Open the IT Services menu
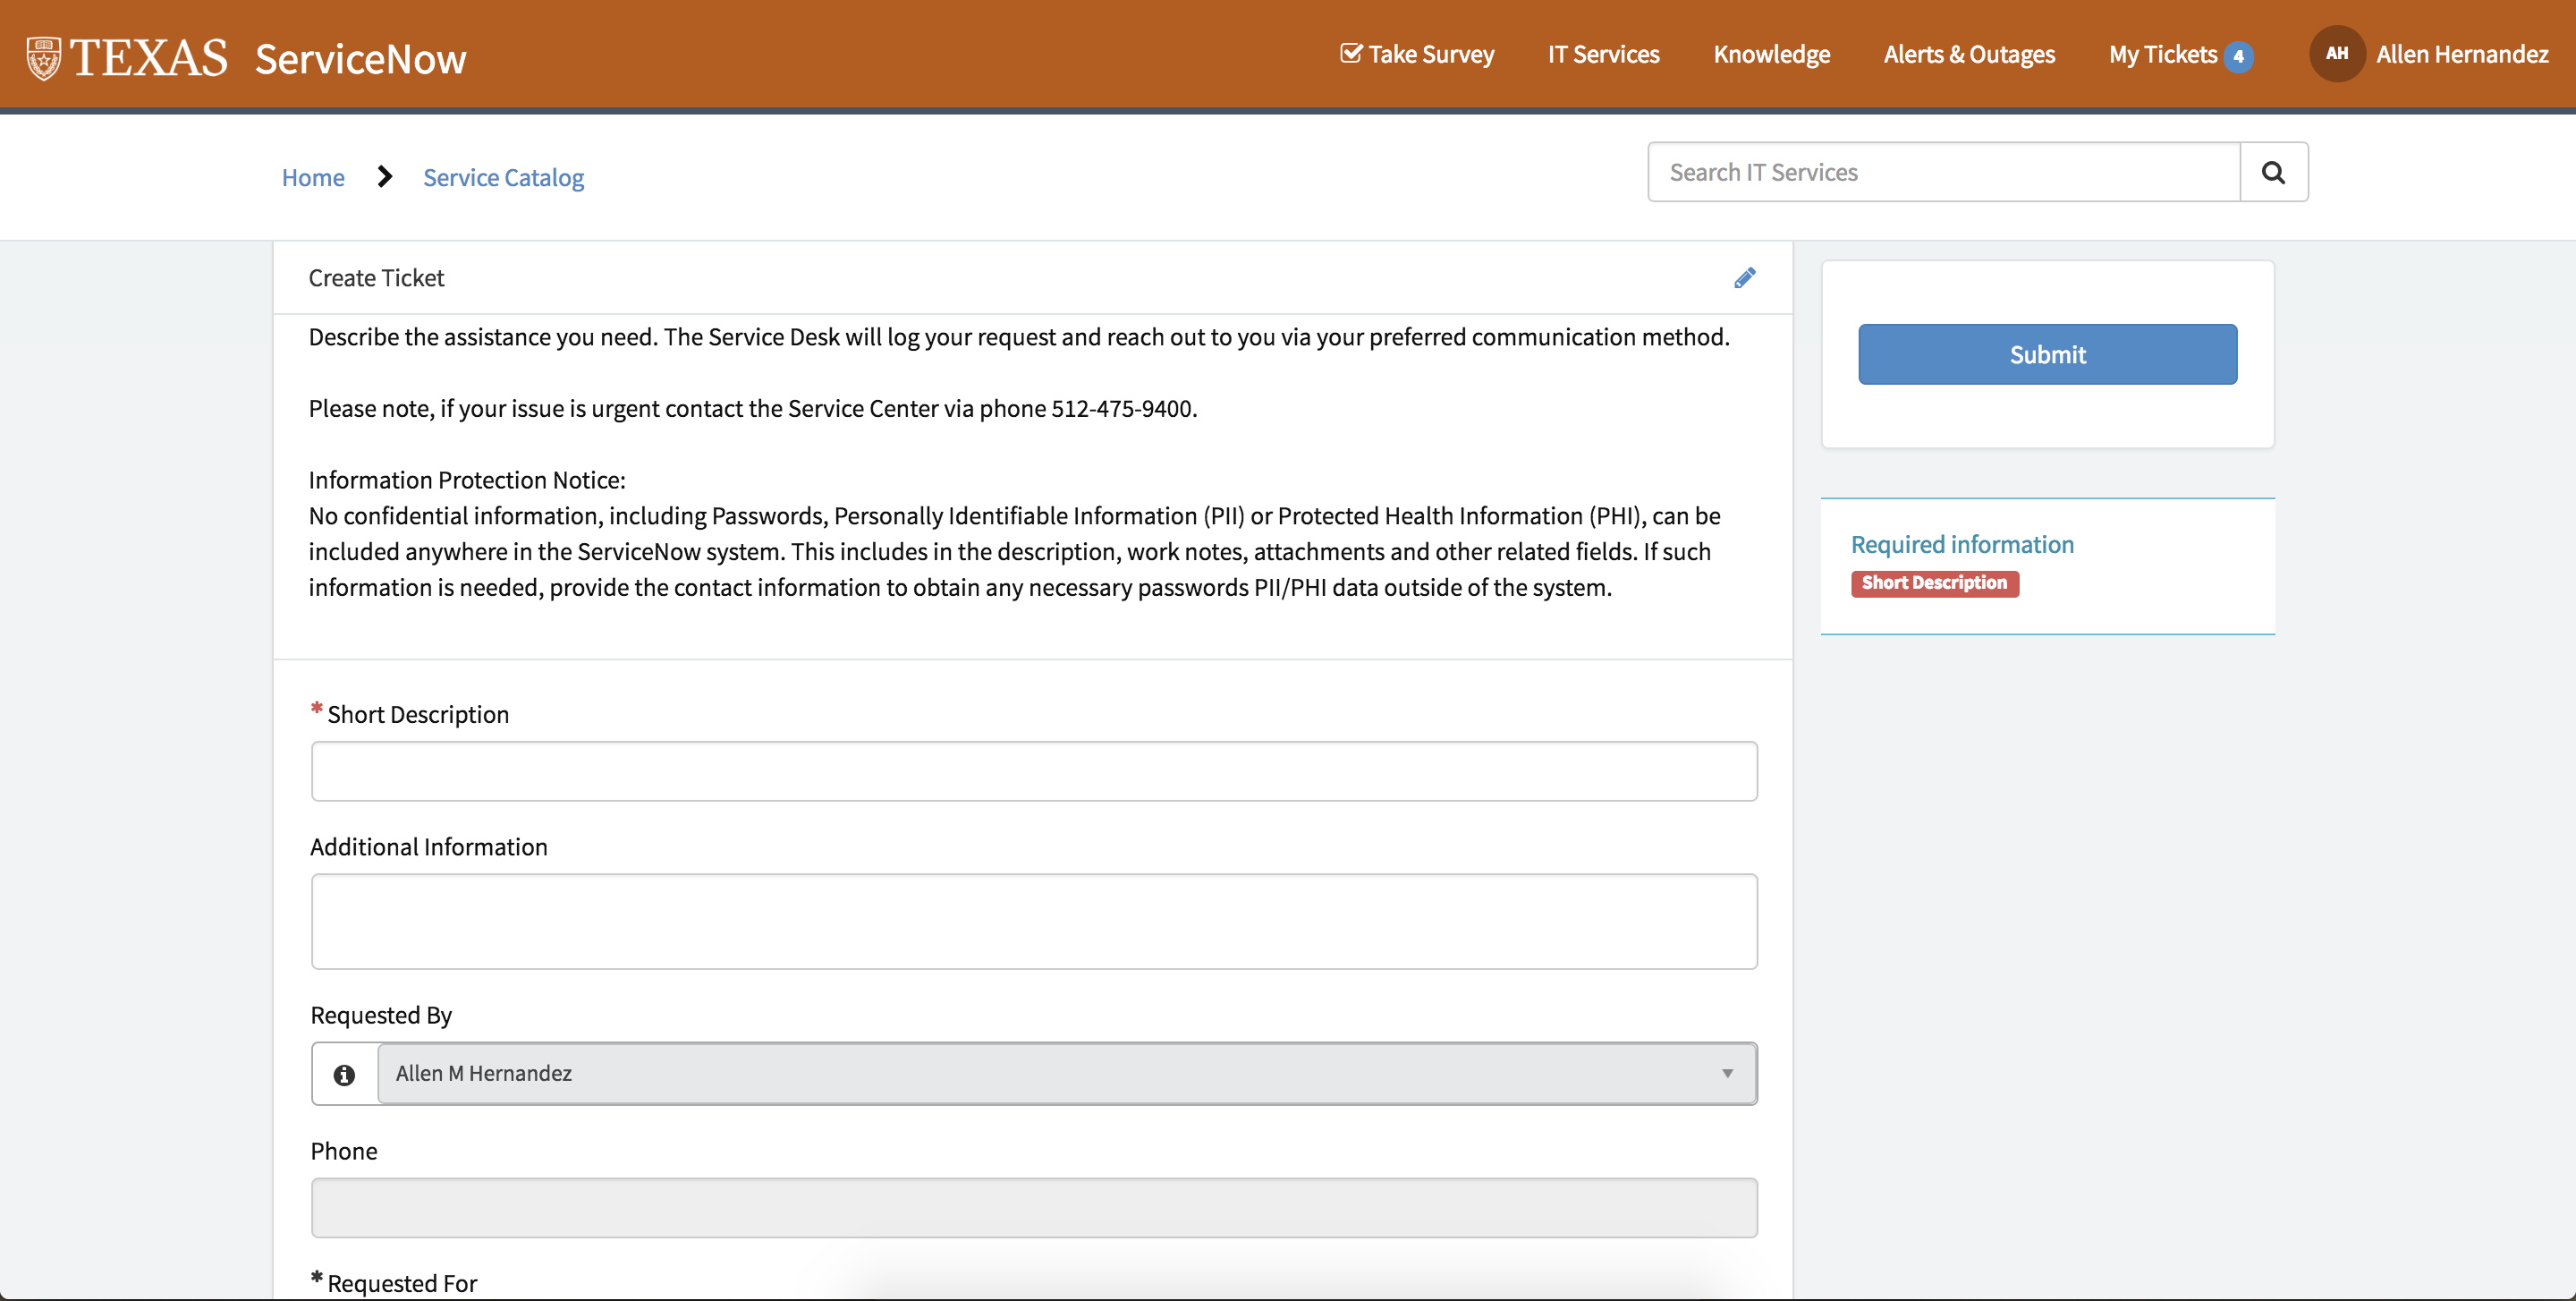 point(1603,54)
